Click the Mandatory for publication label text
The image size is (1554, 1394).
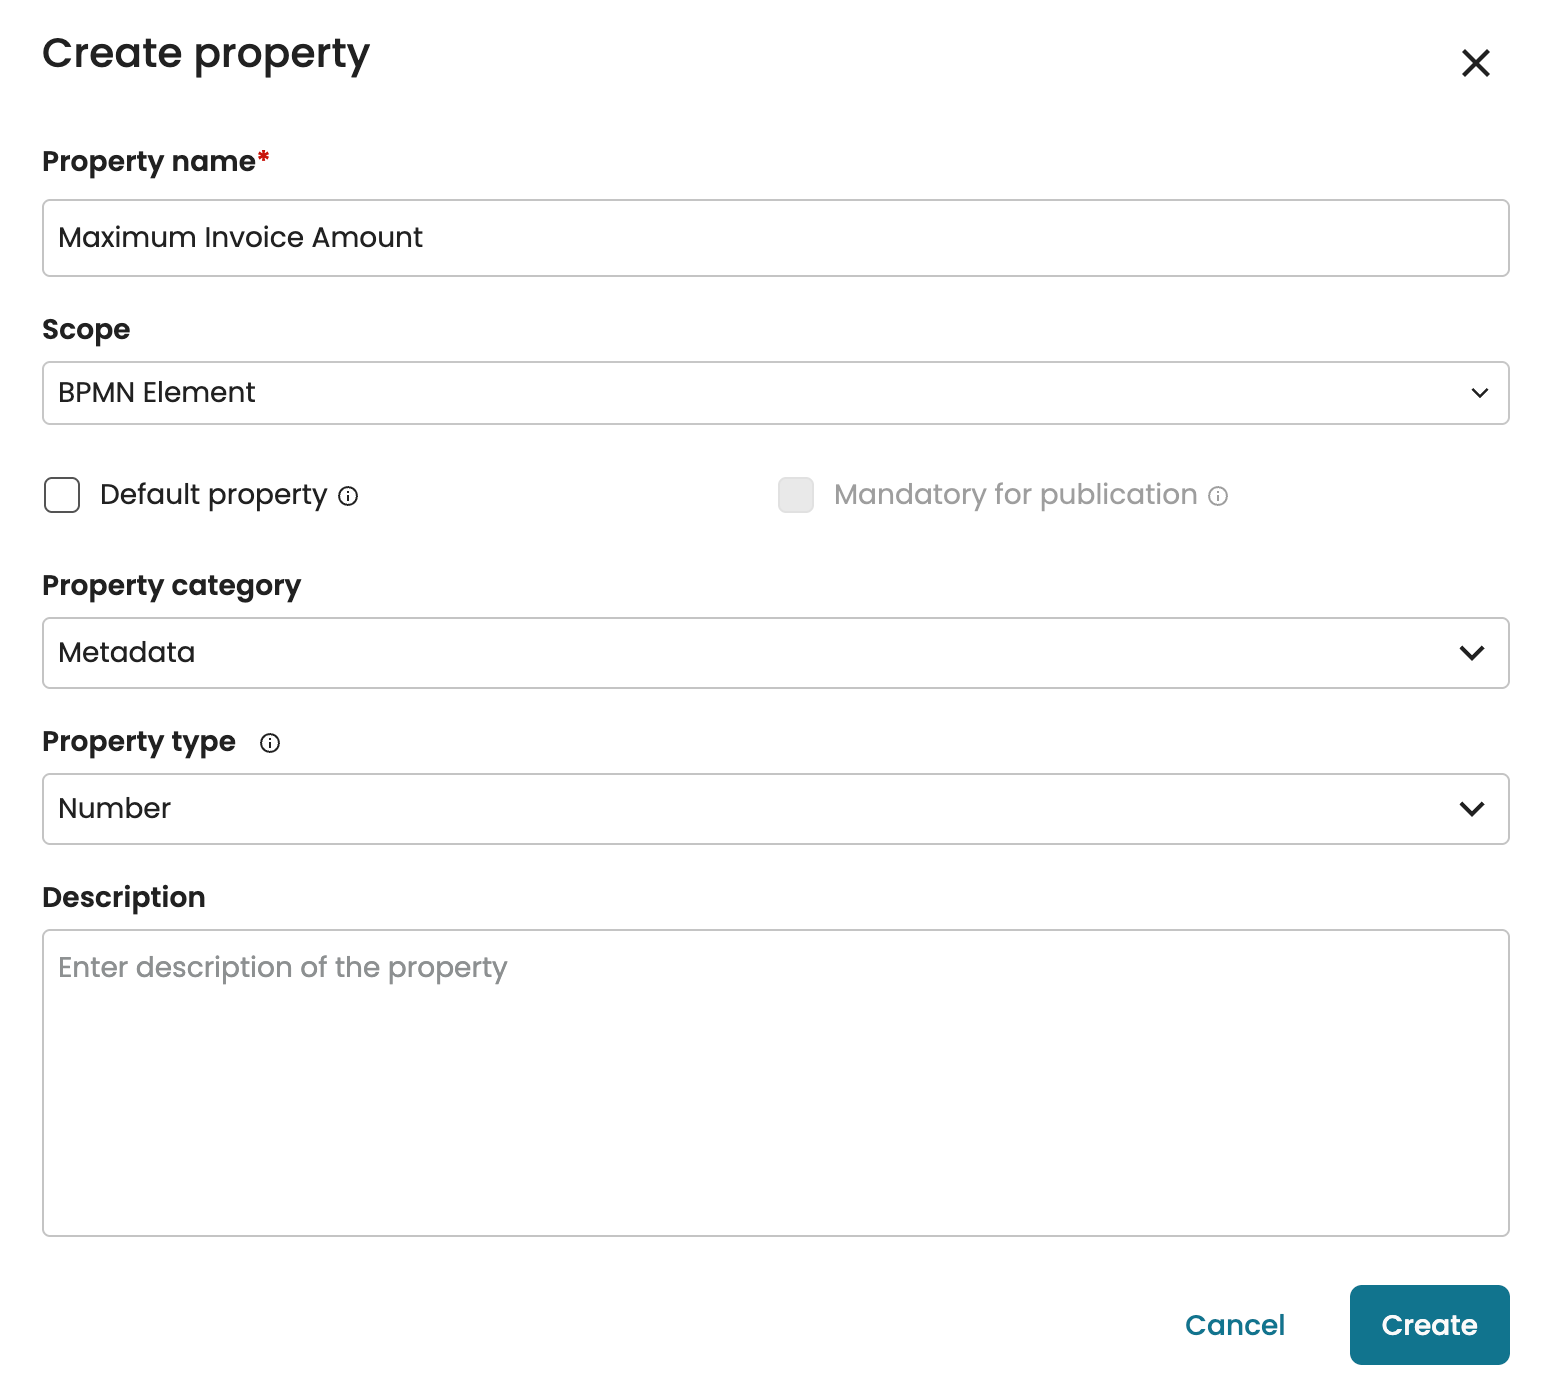coord(1015,495)
